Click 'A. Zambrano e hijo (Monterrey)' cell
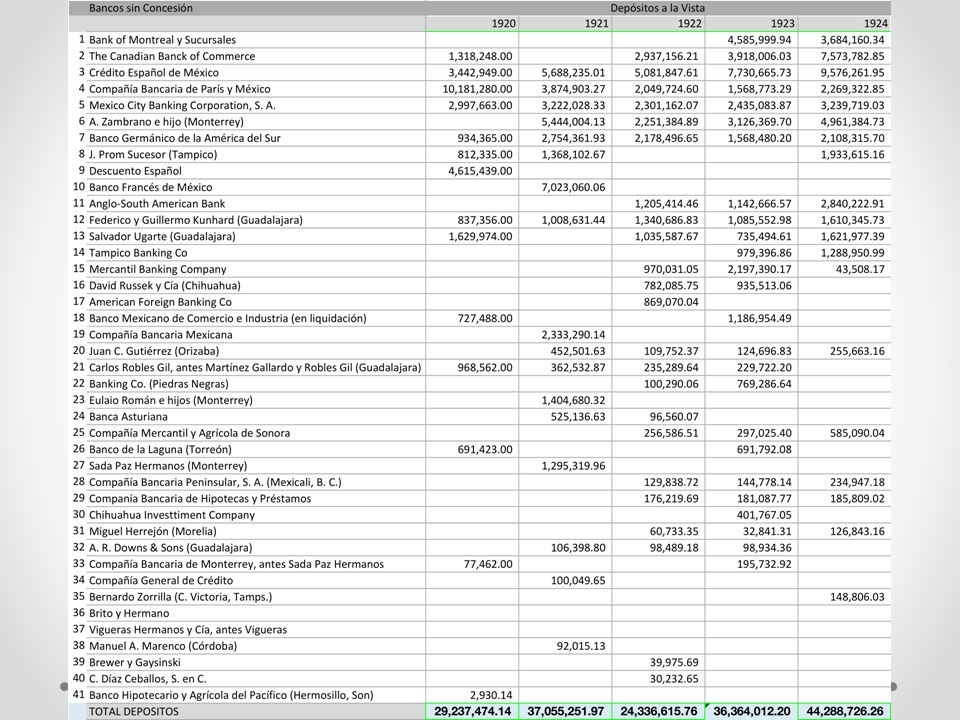Screen dimensions: 960x720 256,122
